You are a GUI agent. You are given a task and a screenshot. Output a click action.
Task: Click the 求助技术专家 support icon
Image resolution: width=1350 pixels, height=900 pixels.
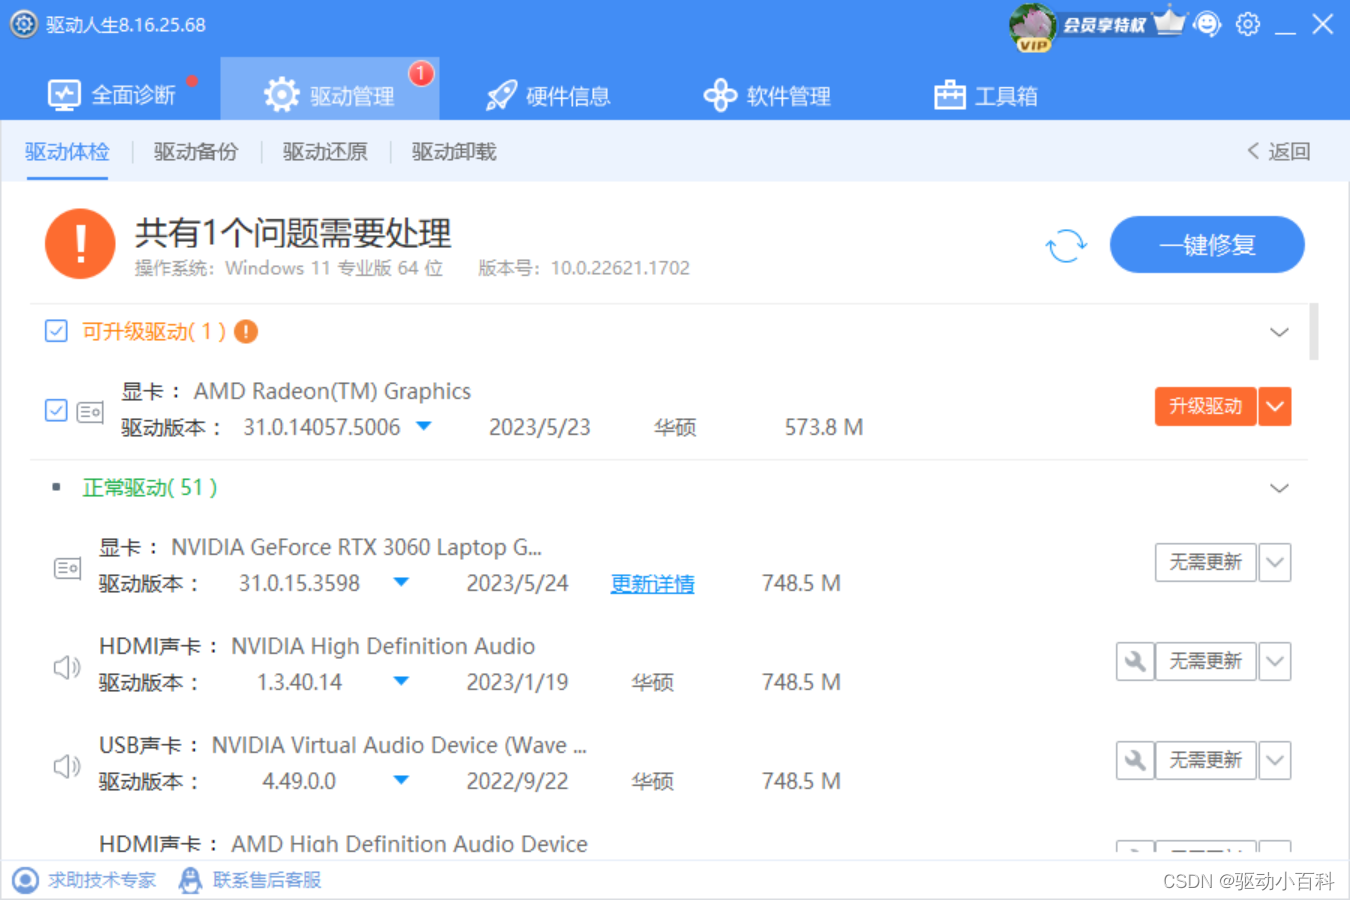pyautogui.click(x=25, y=880)
